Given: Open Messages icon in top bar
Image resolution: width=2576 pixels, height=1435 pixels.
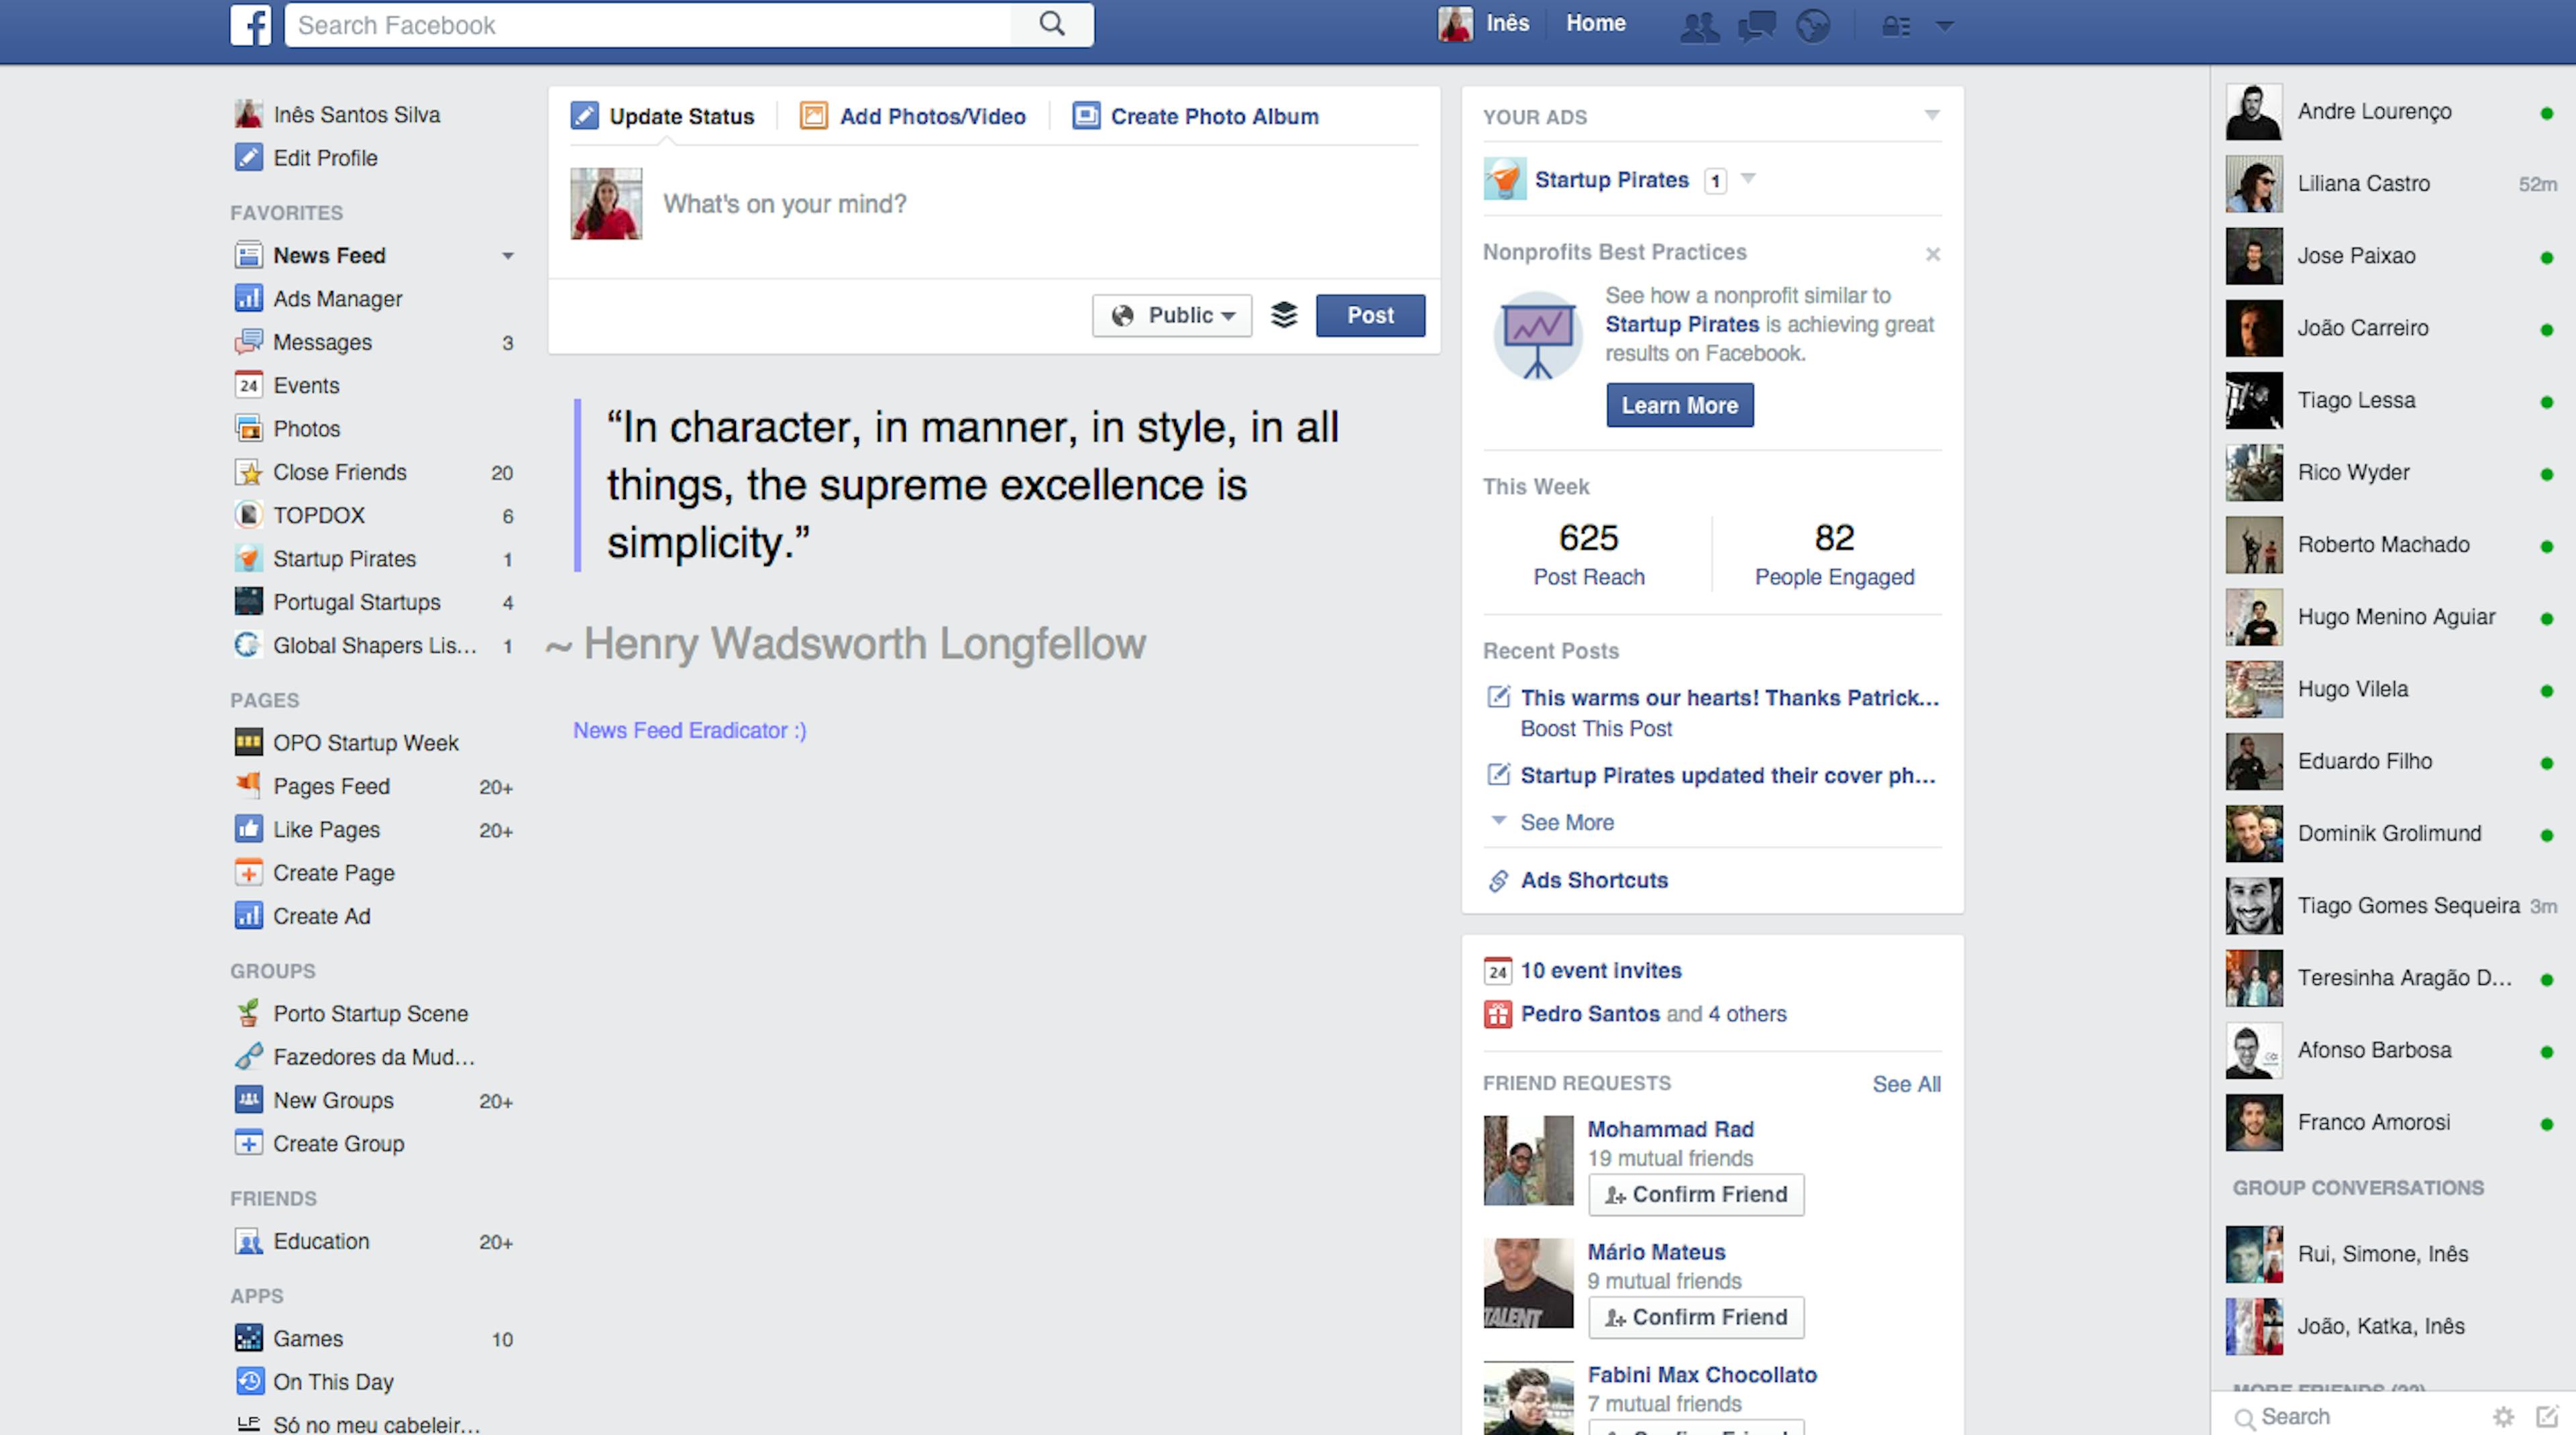Looking at the screenshot, I should click(1756, 25).
